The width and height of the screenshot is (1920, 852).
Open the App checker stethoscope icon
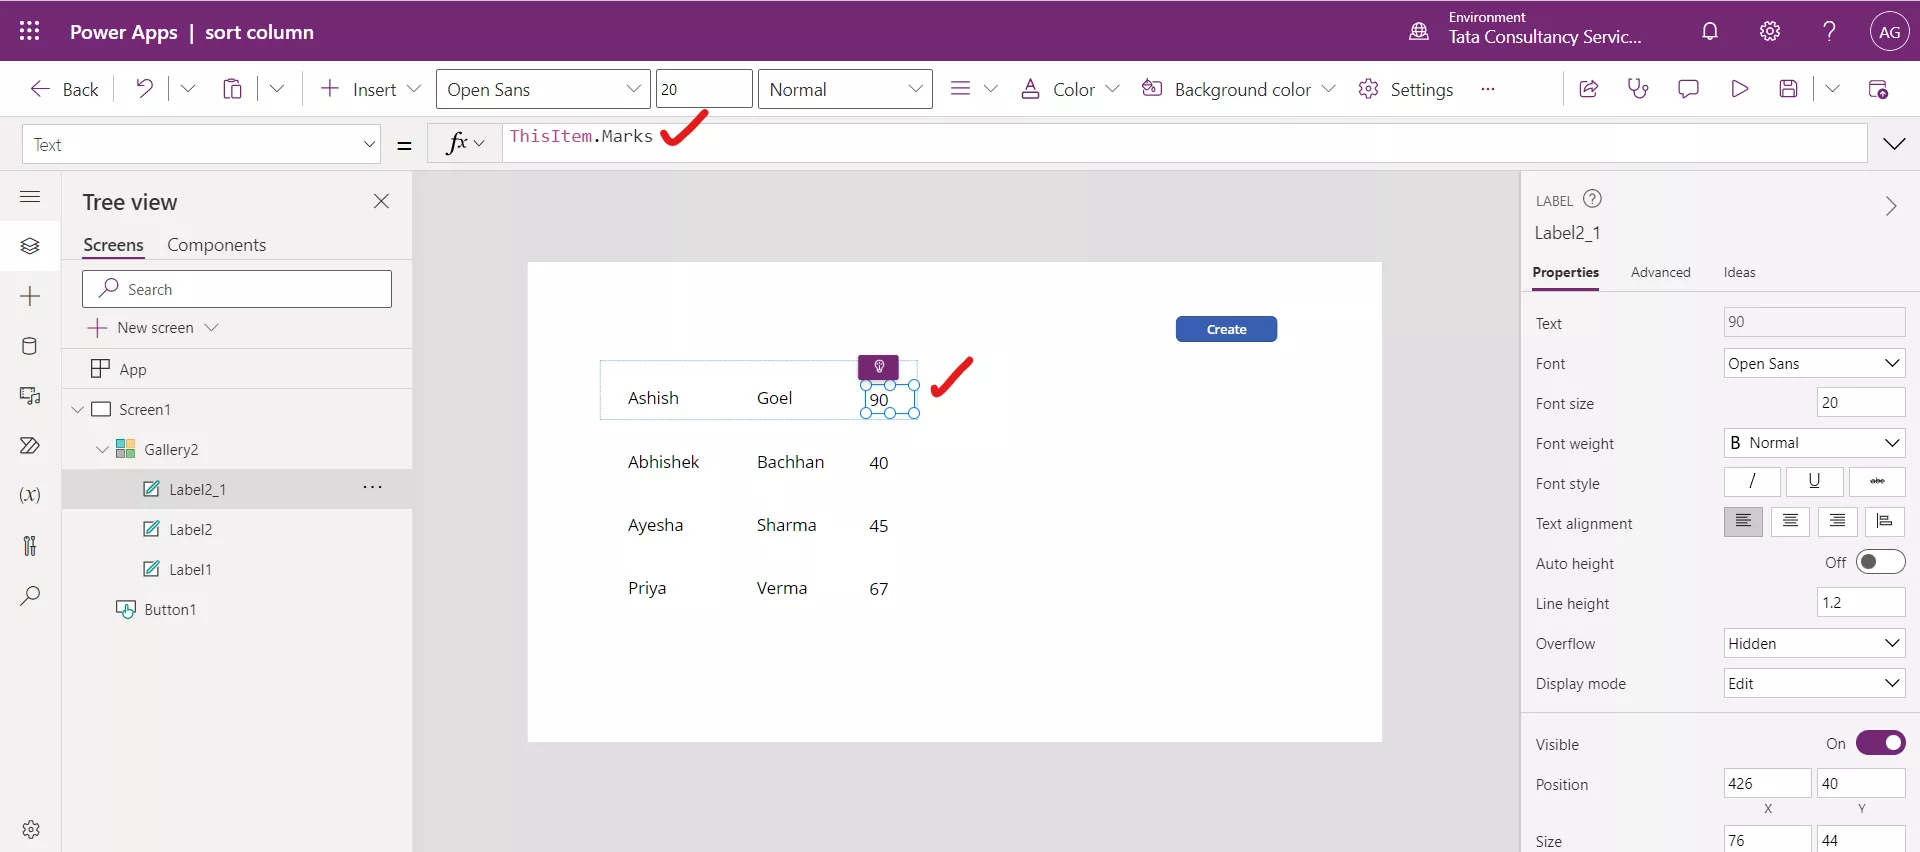pyautogui.click(x=1638, y=89)
